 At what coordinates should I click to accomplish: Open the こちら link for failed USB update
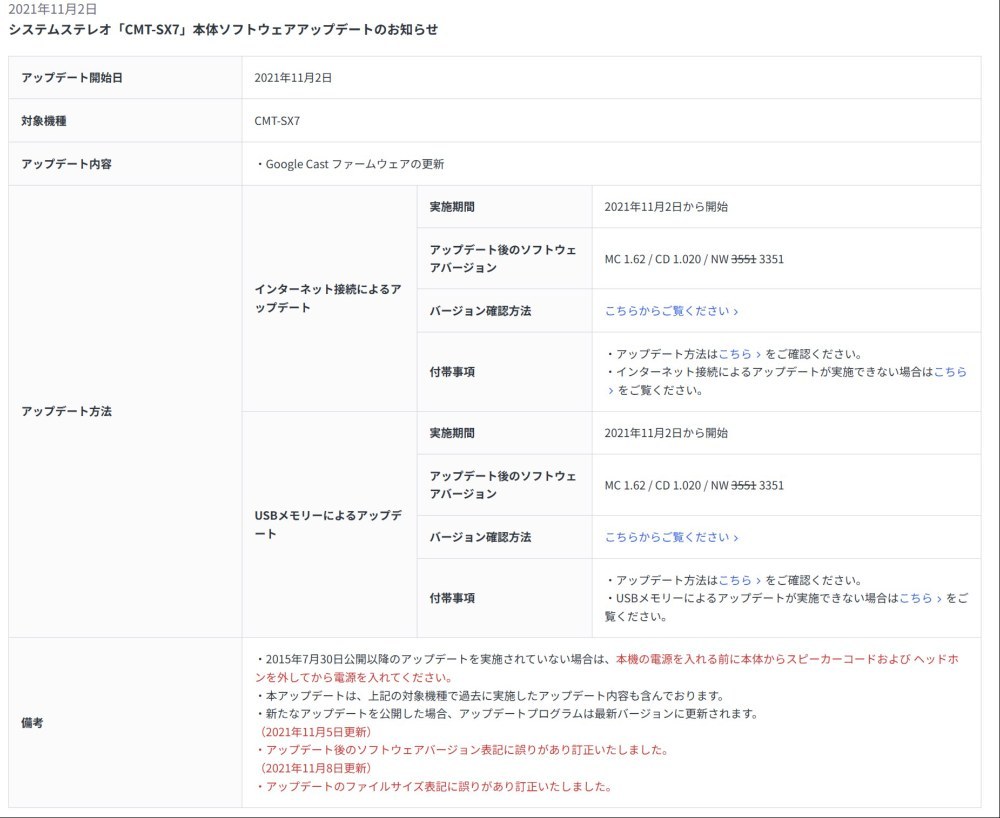coord(920,598)
